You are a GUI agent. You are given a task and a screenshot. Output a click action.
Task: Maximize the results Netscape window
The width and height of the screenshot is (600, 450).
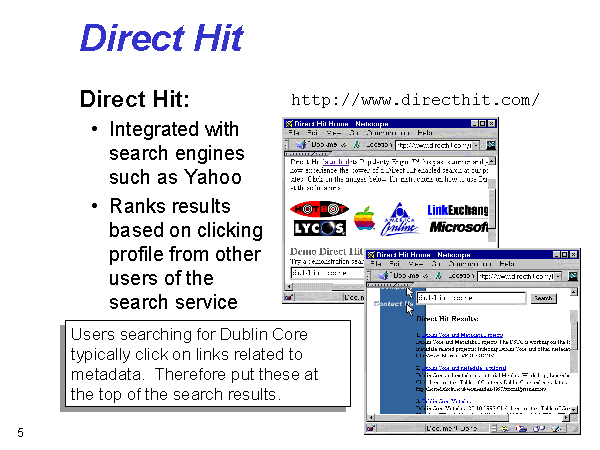[565, 254]
